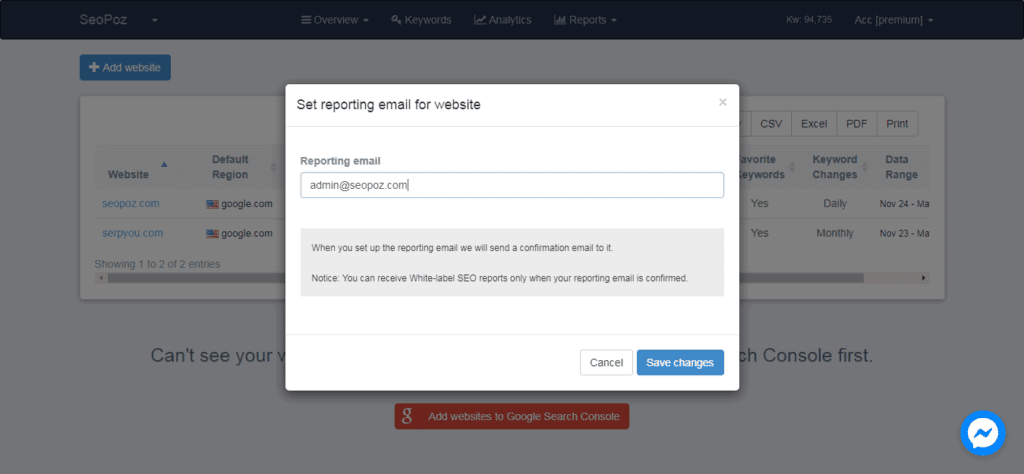
Task: Export the table as CSV
Action: 771,123
